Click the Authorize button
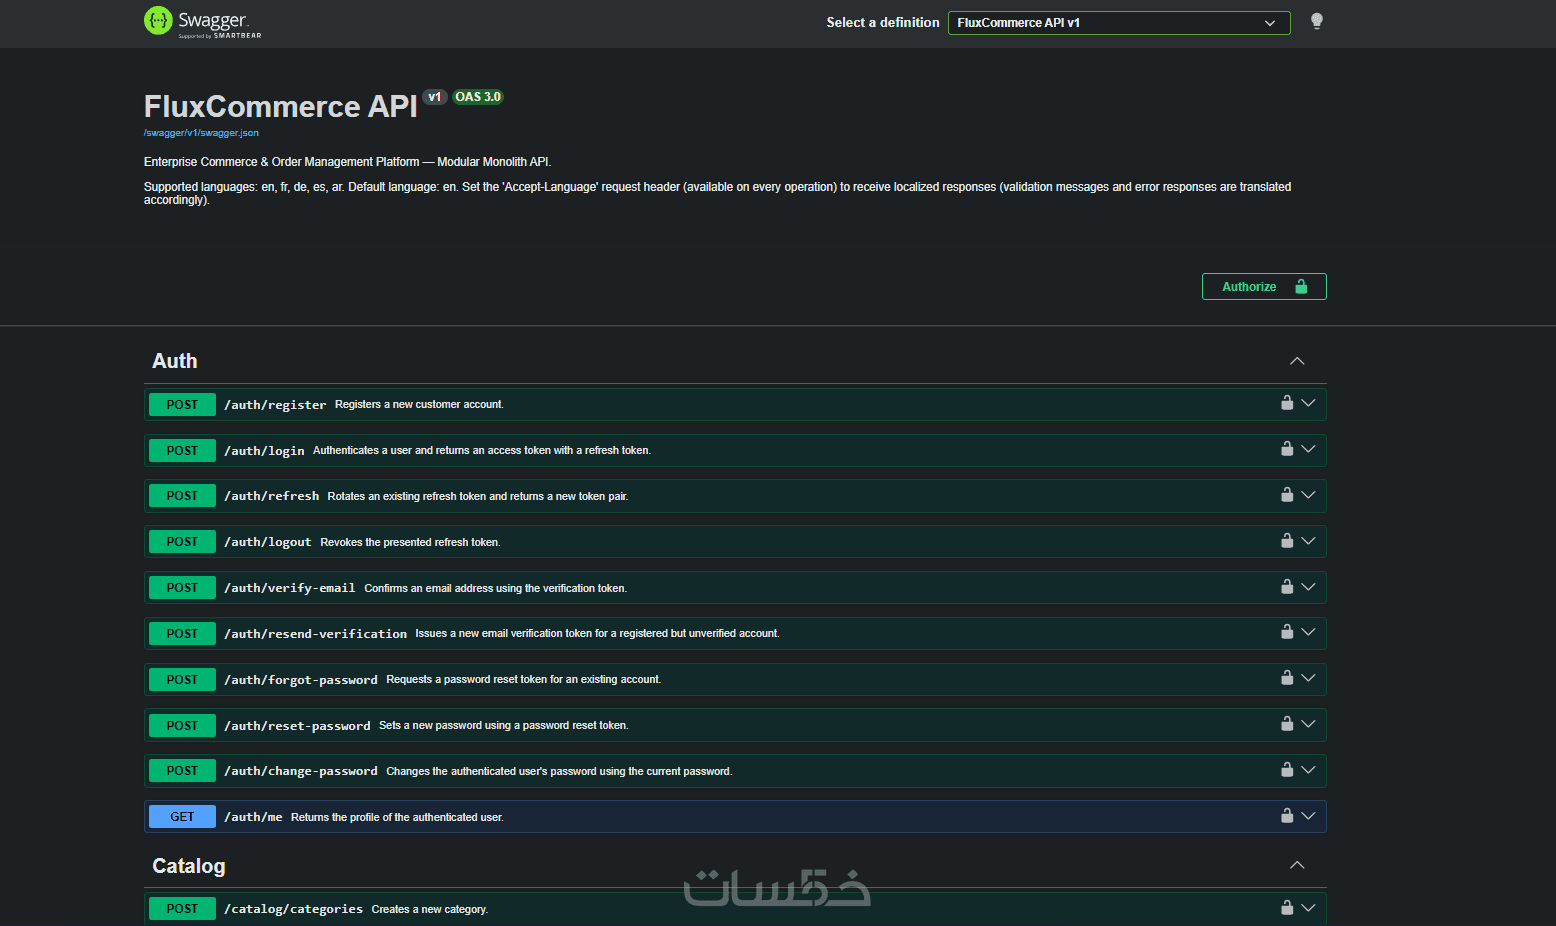1556x926 pixels. [x=1264, y=287]
